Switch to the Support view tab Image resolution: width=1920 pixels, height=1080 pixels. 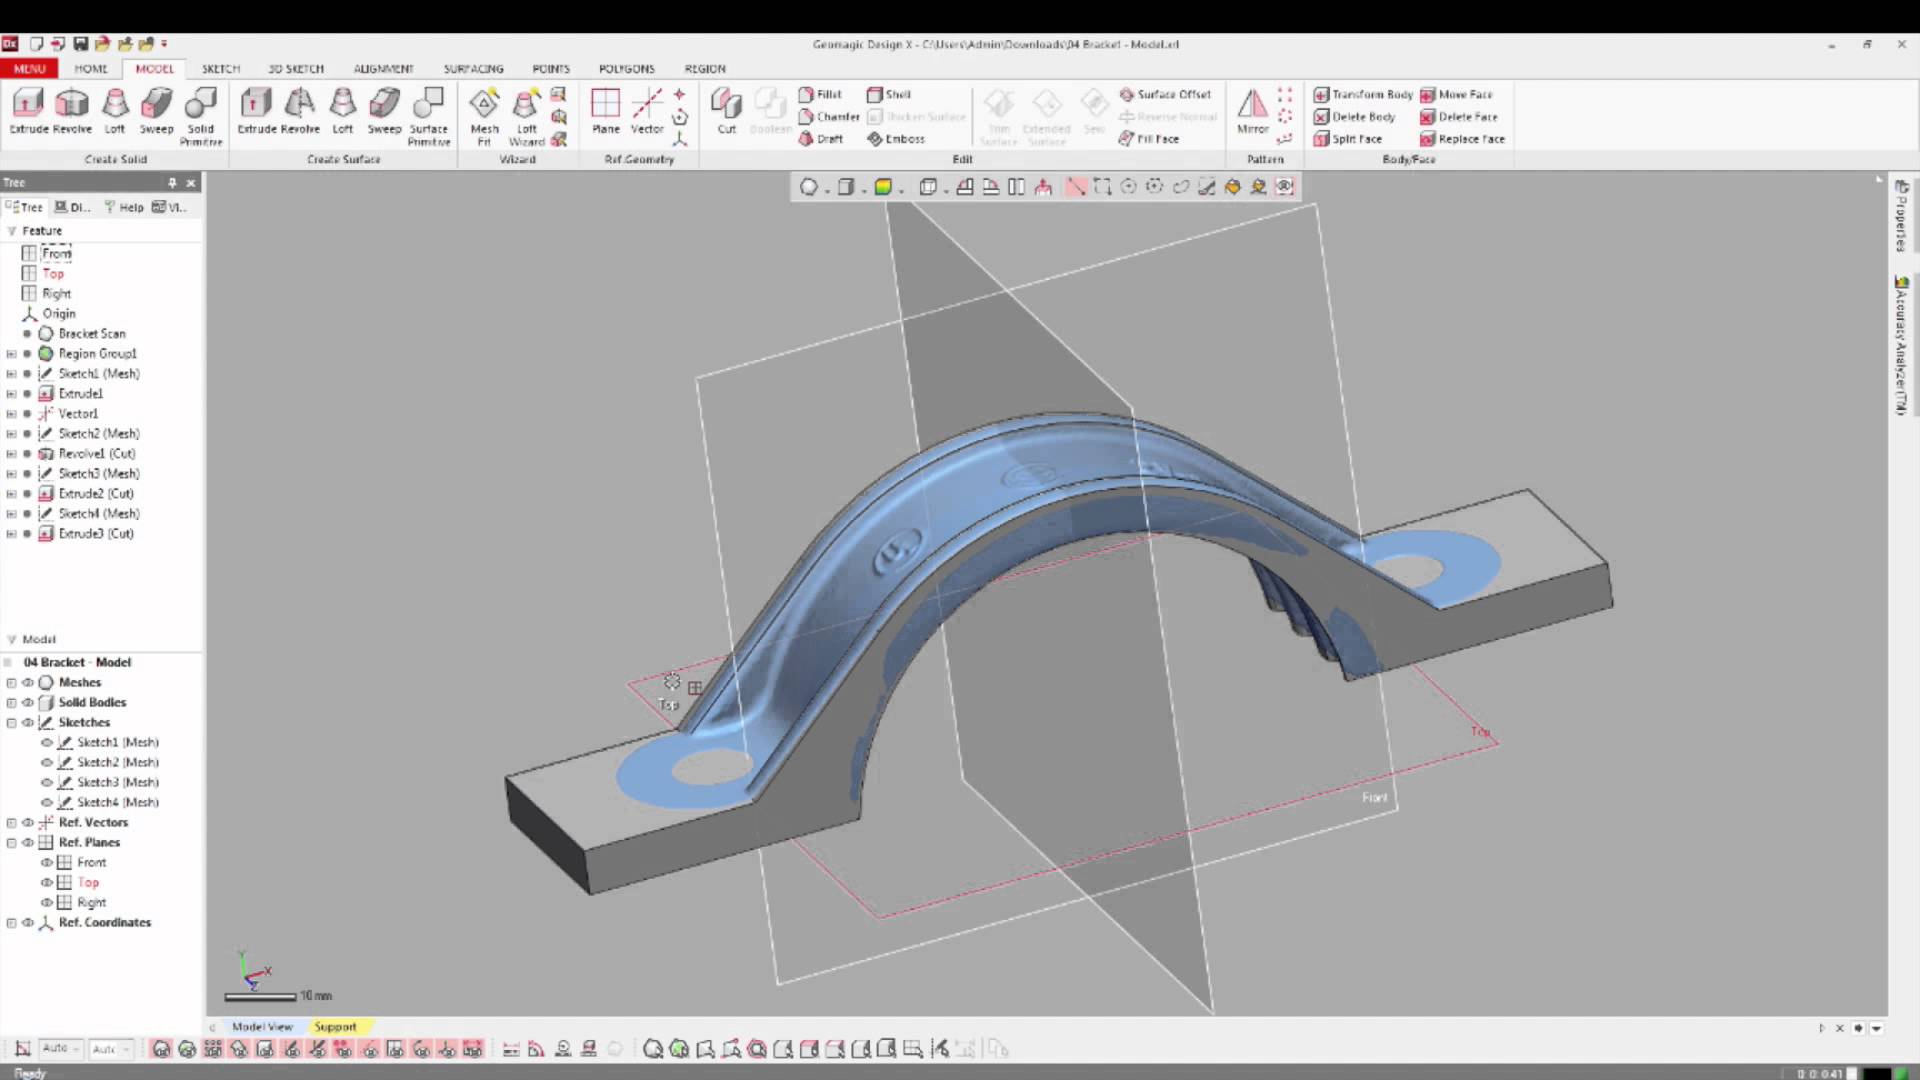pos(335,1027)
